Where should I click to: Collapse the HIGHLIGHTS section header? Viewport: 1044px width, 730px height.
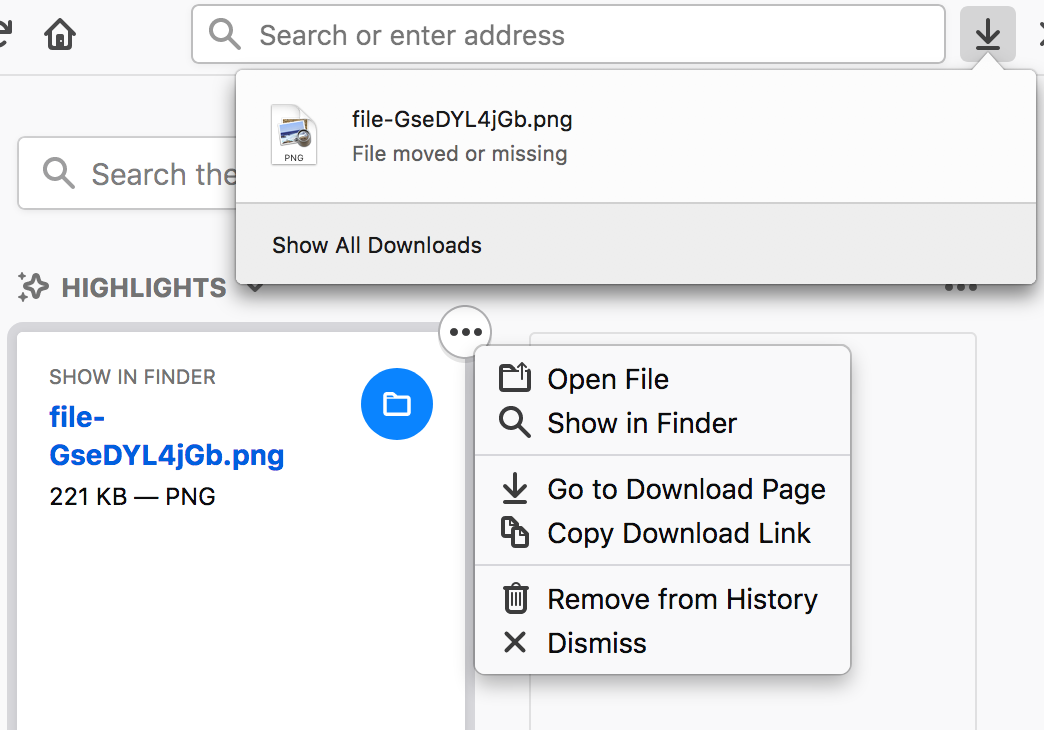pos(143,288)
